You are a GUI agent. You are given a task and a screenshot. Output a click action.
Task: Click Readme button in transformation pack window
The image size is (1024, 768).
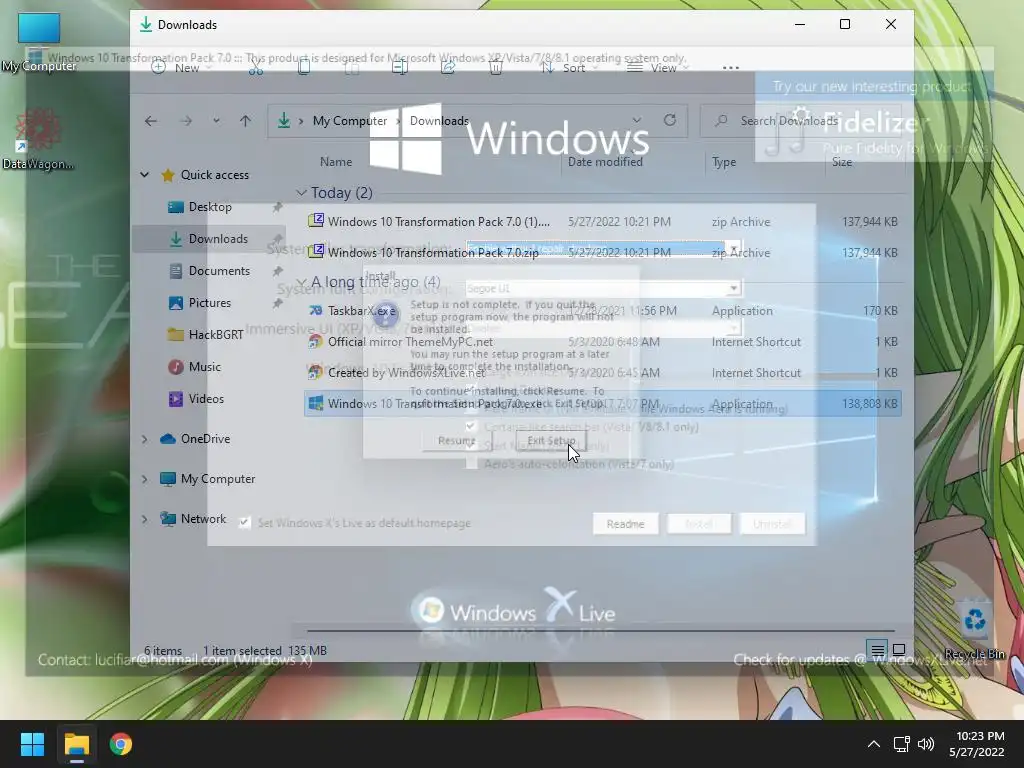(625, 524)
